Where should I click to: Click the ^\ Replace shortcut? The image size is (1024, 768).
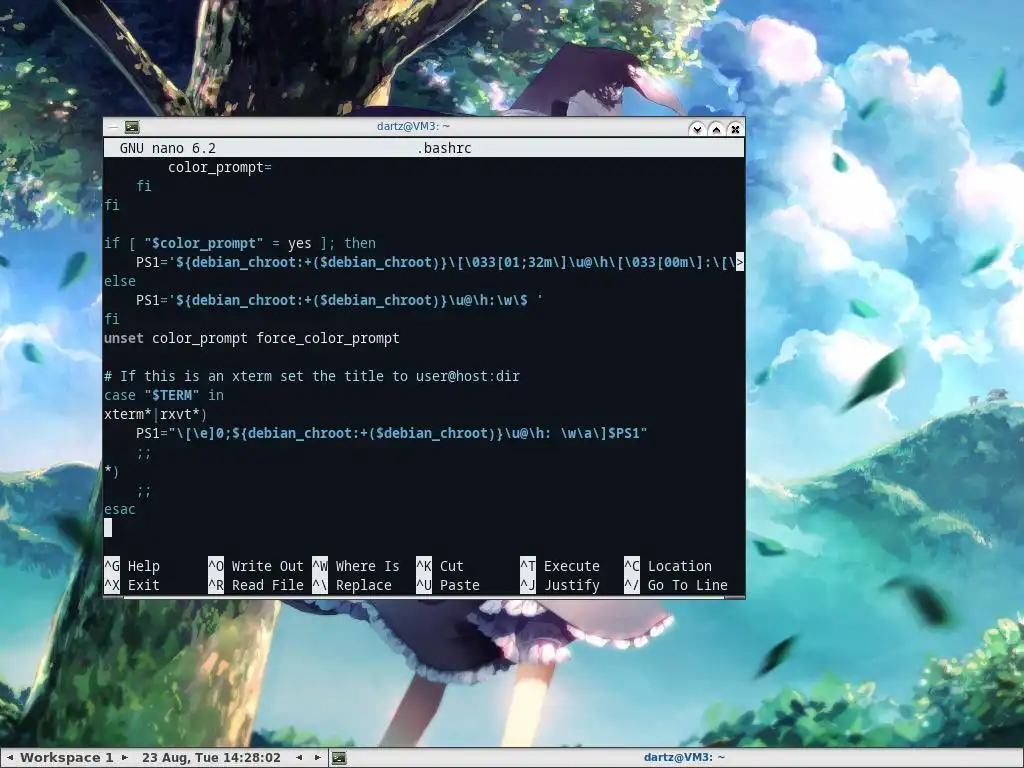(352, 585)
